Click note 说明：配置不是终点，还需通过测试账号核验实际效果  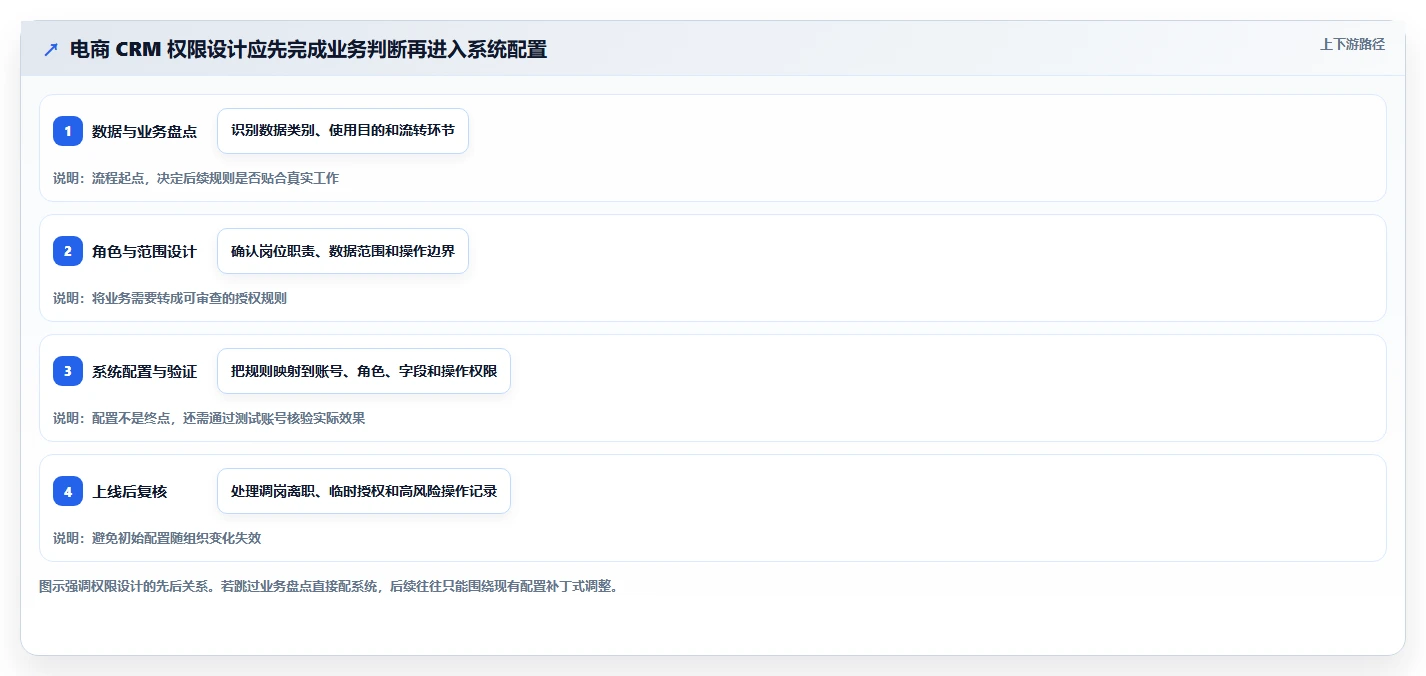pos(209,418)
